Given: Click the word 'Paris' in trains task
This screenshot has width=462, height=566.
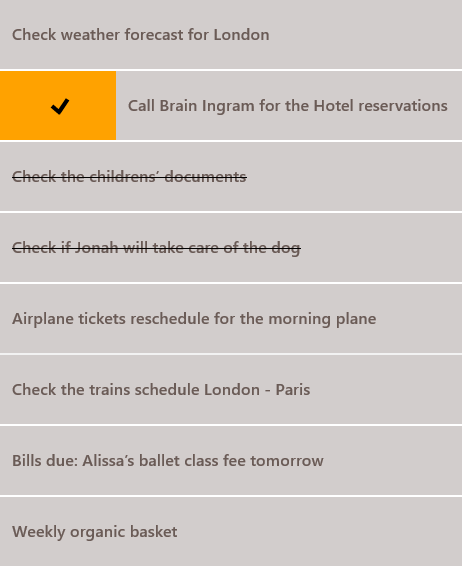Looking at the screenshot, I should (x=293, y=390).
